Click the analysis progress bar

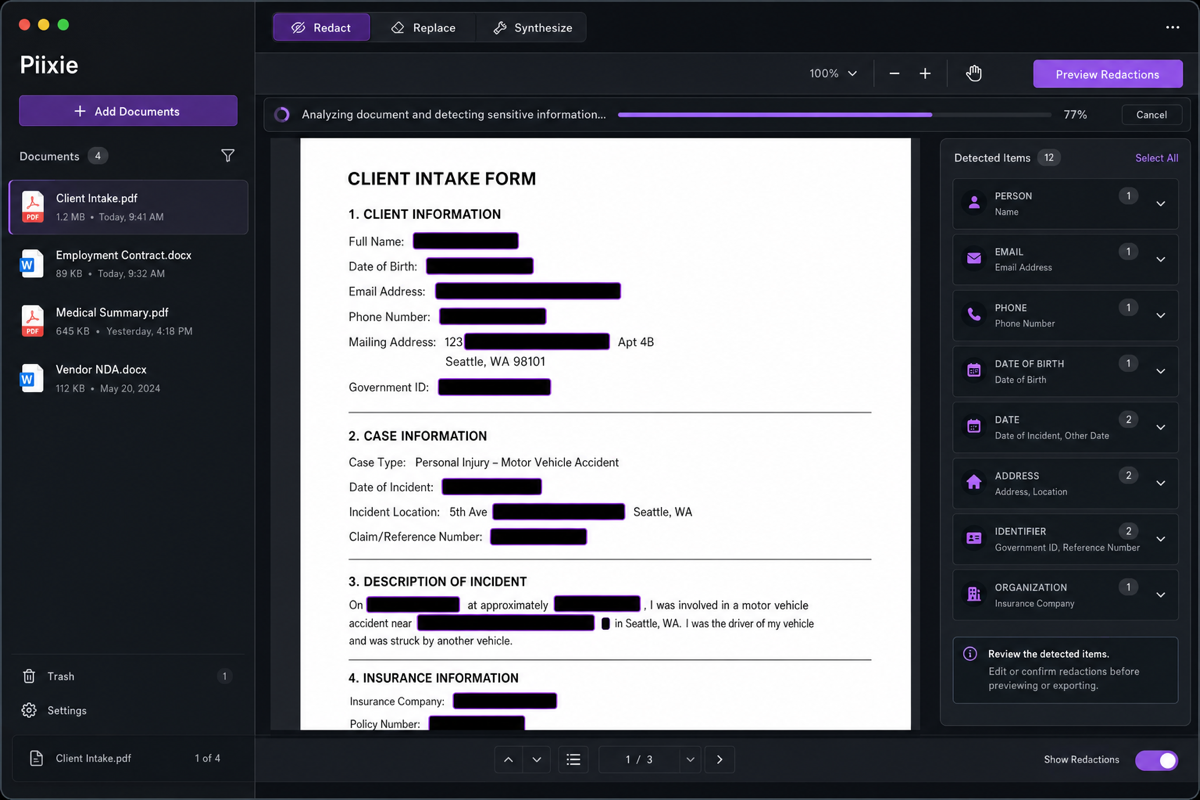(x=834, y=115)
